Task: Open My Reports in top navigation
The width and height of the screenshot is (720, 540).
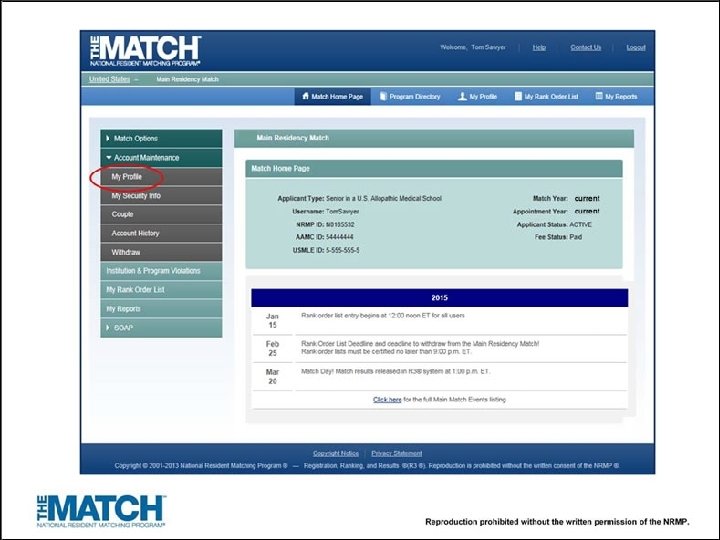Action: tap(617, 96)
